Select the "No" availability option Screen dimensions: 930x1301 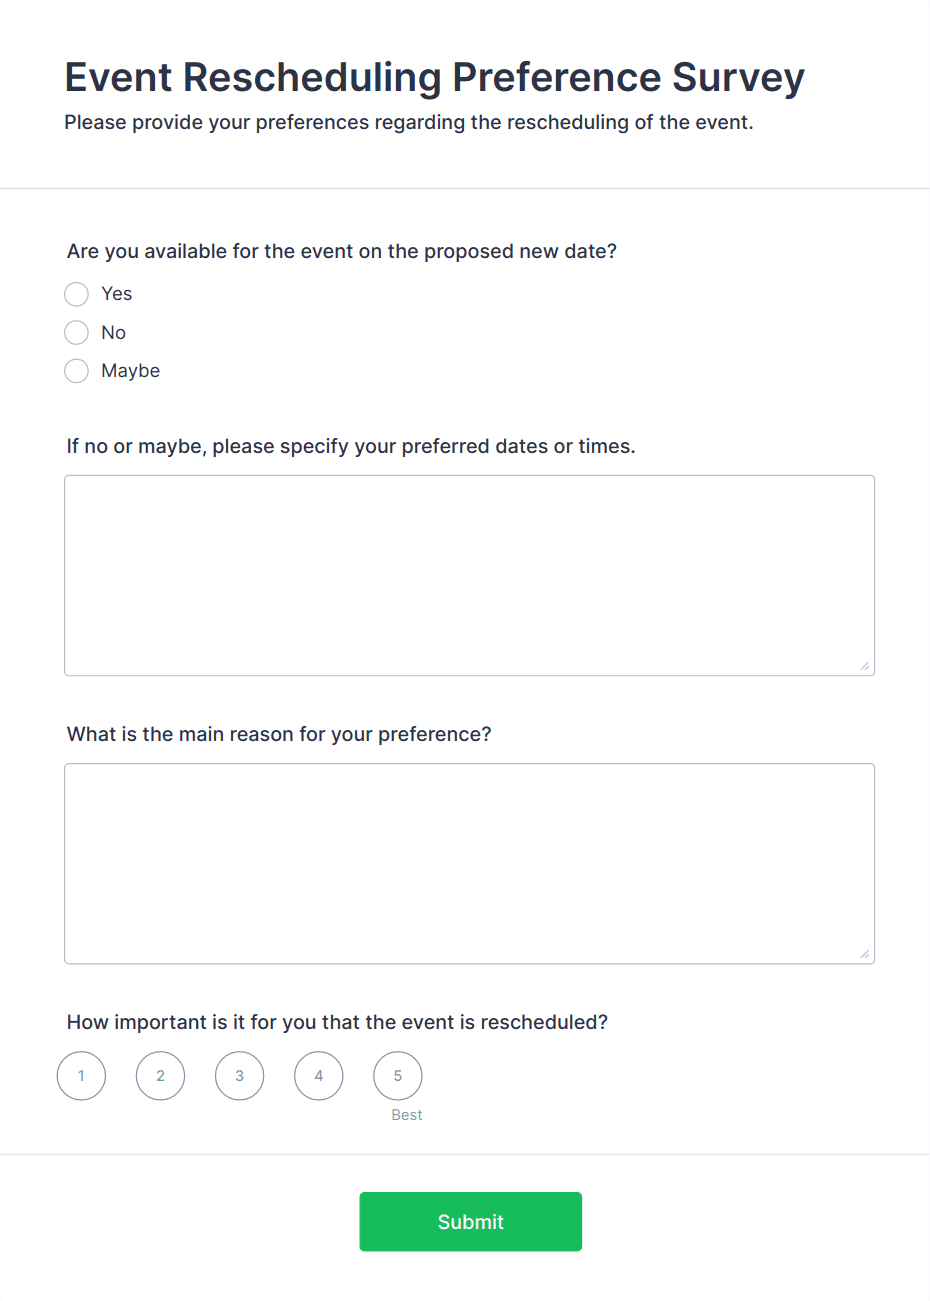coord(76,332)
